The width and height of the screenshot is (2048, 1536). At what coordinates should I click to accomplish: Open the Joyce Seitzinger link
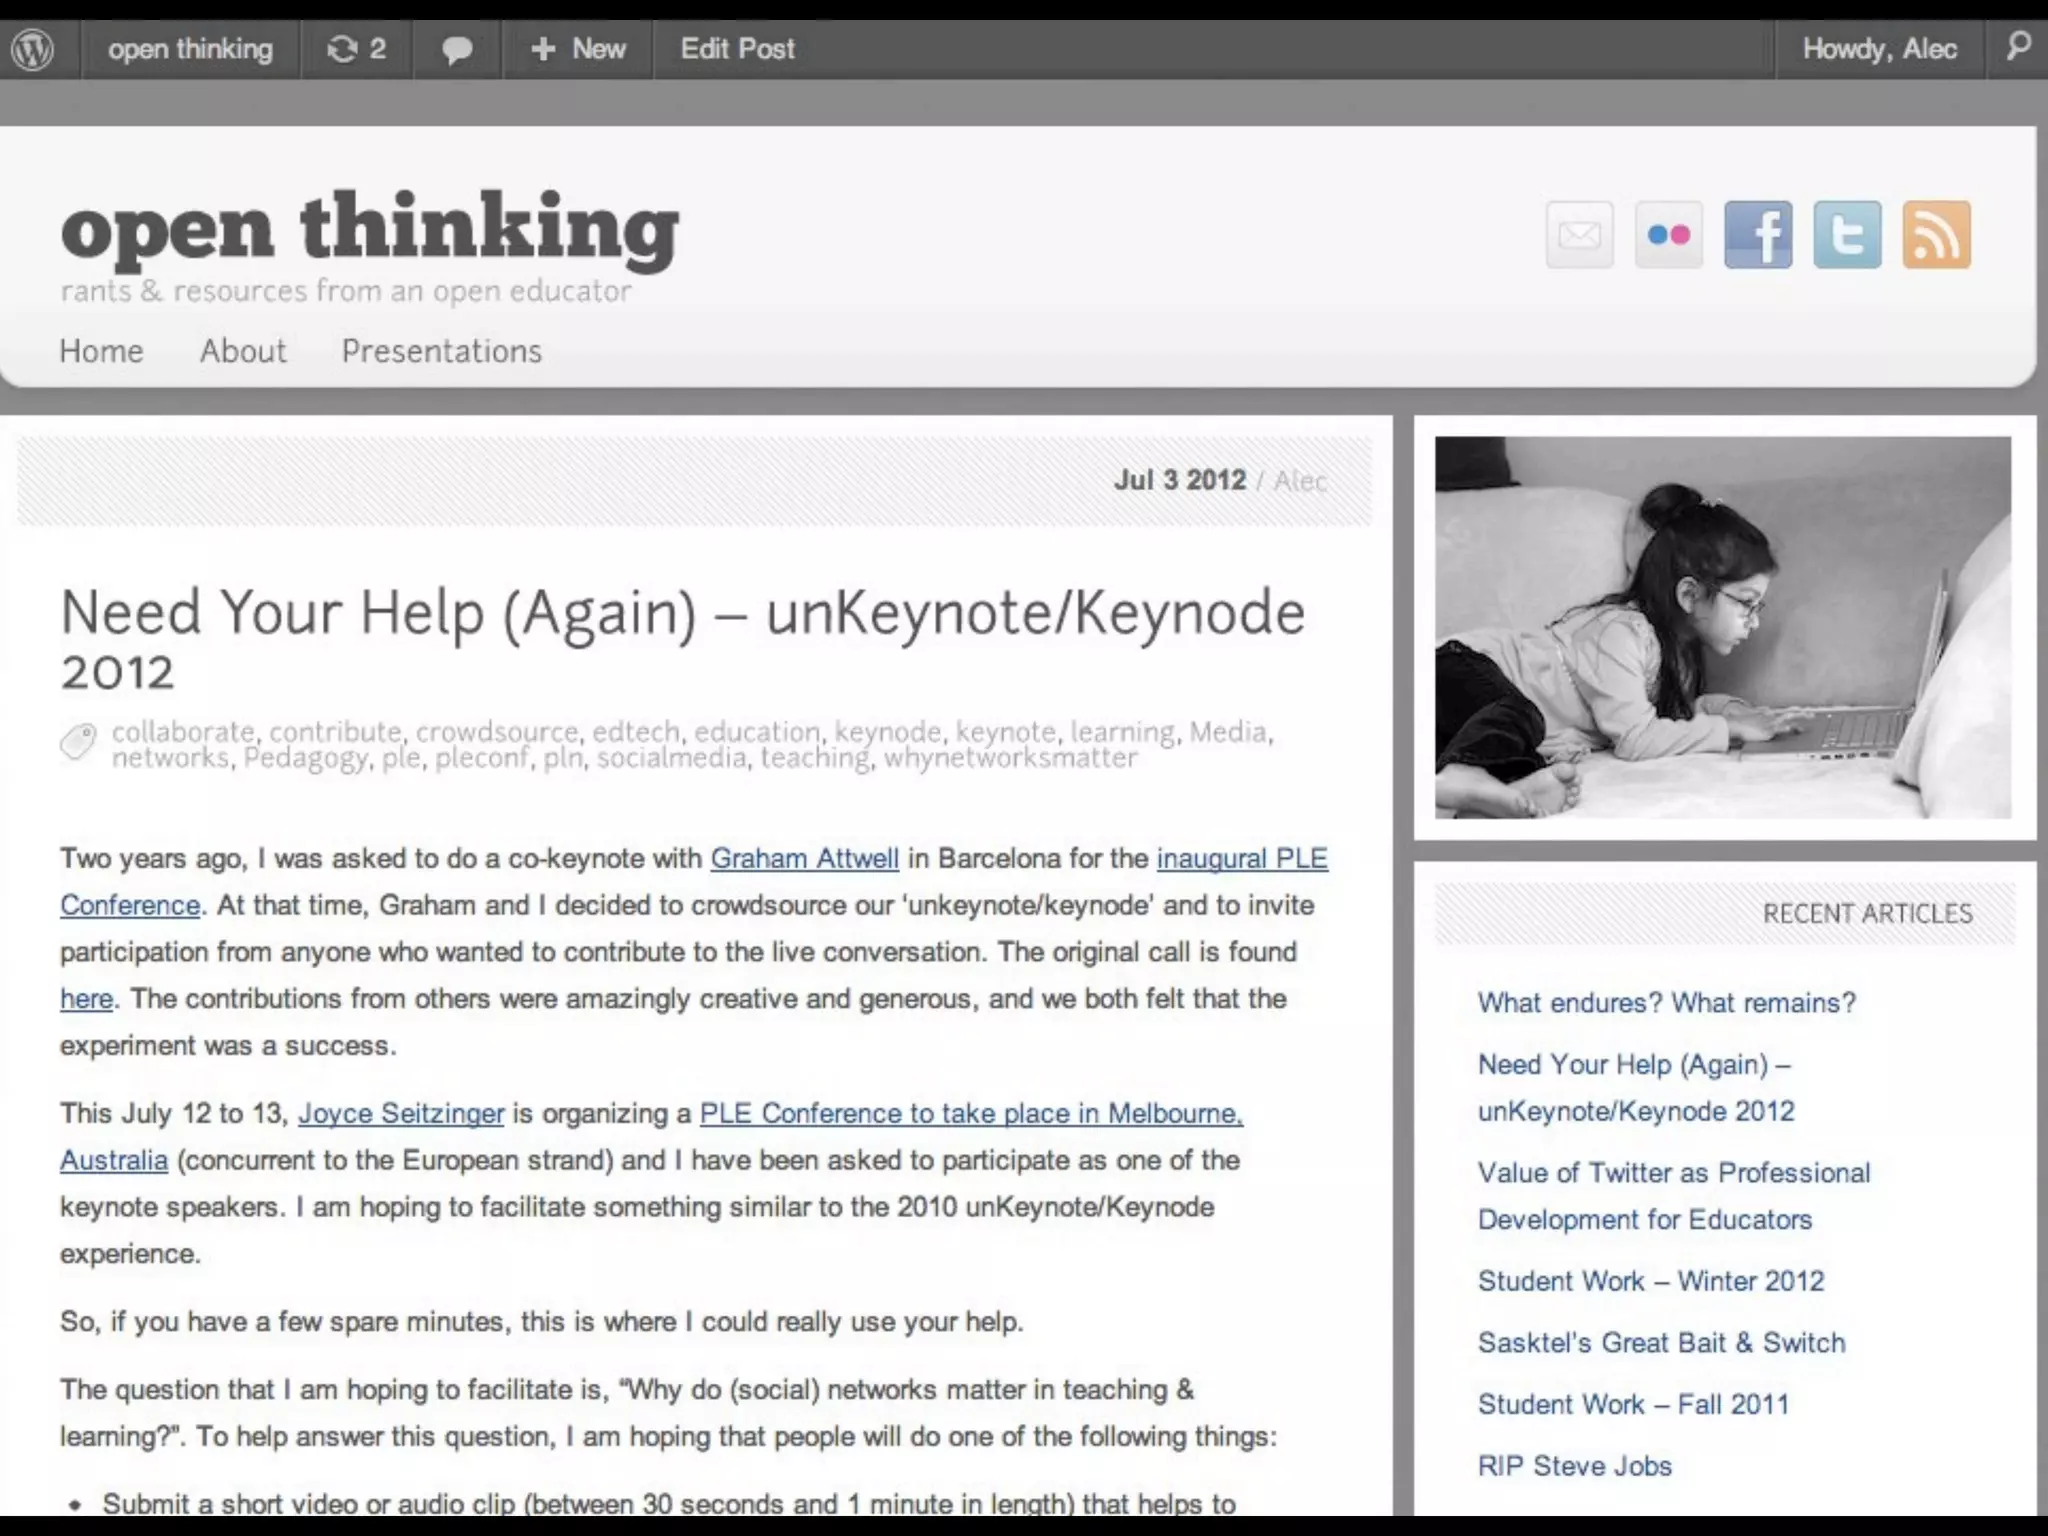[x=401, y=1113]
